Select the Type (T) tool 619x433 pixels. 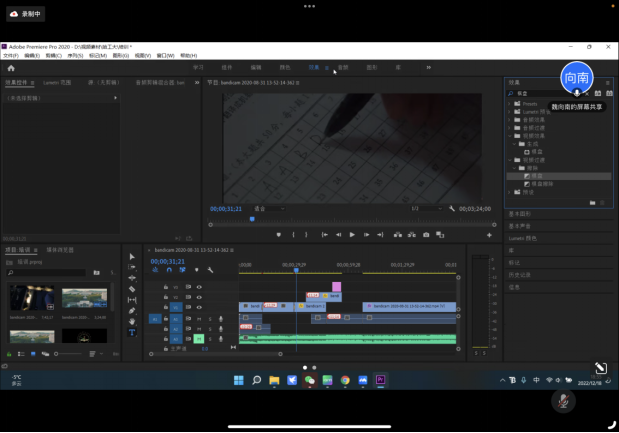(132, 332)
